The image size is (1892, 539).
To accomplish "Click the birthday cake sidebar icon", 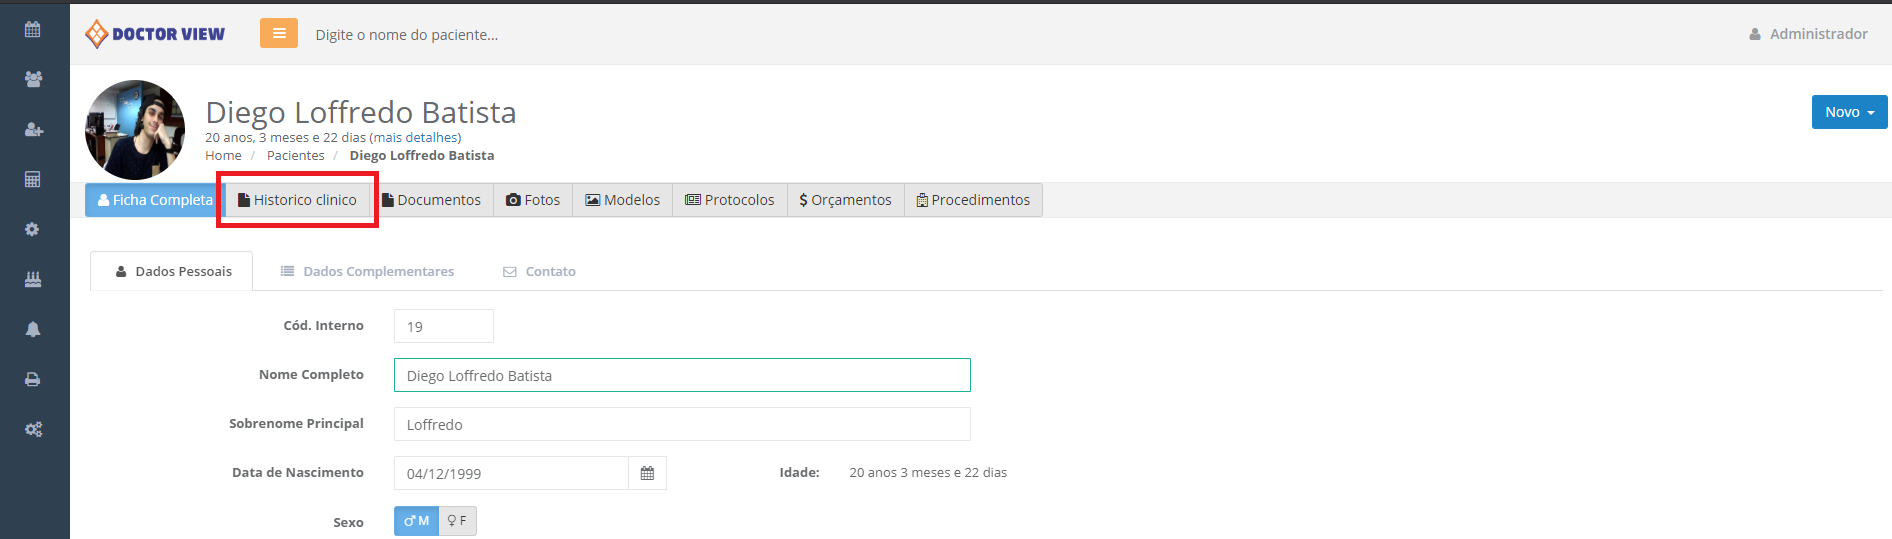I will click(33, 279).
